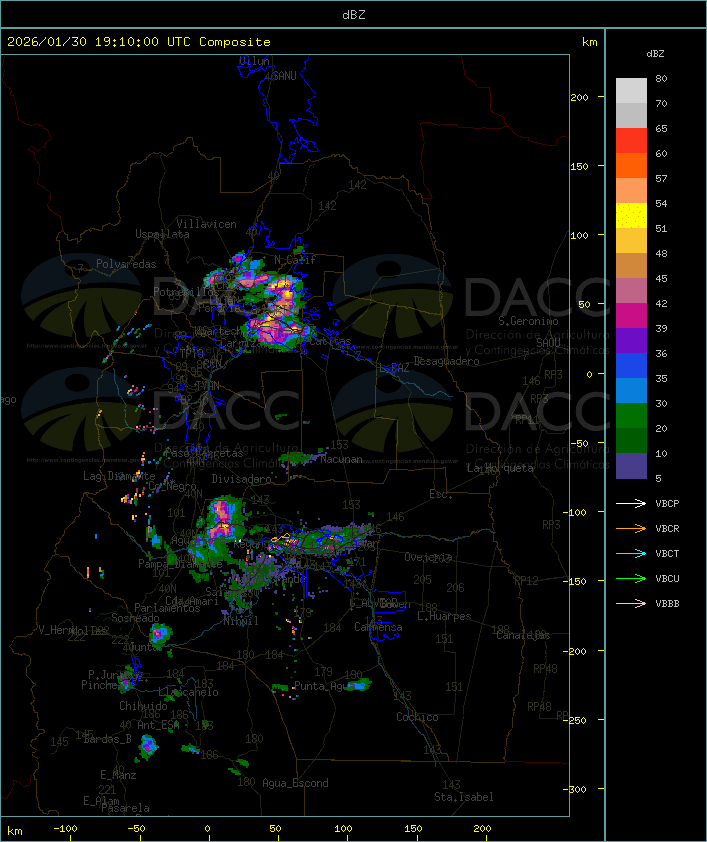The width and height of the screenshot is (707, 842).
Task: Click the green VBCU arrow symbol
Action: coord(631,578)
